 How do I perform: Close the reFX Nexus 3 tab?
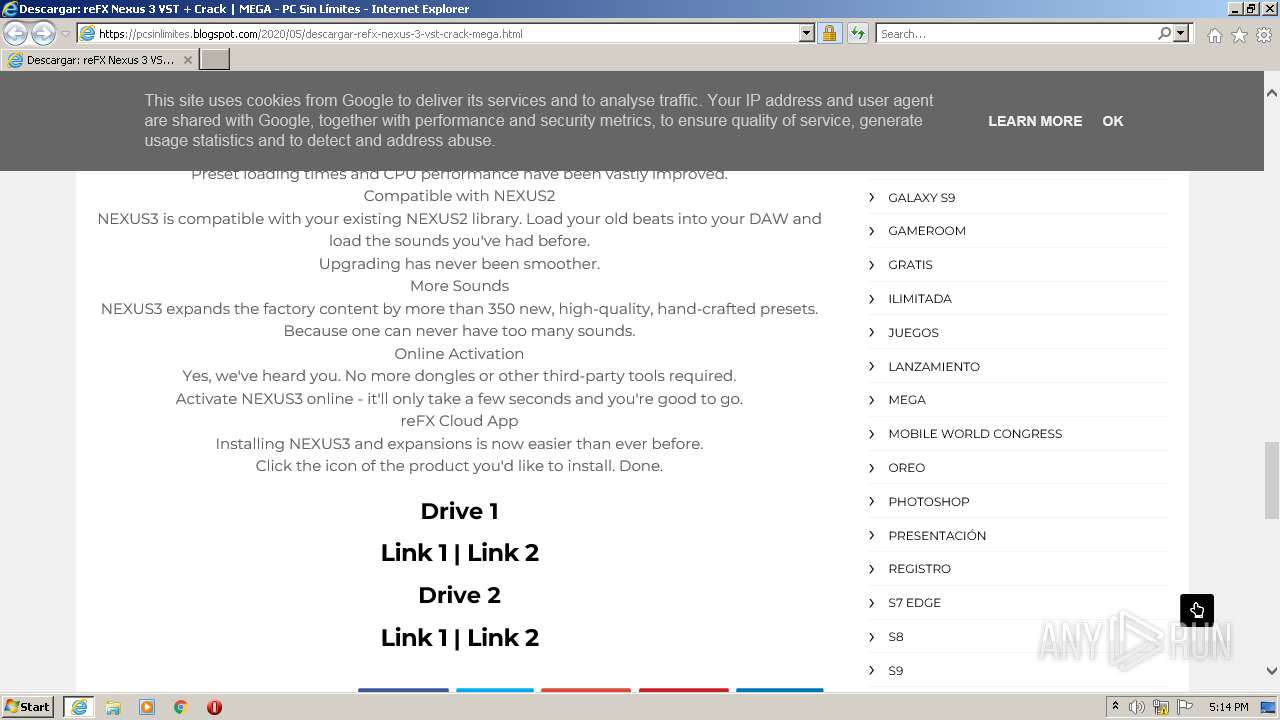[x=187, y=60]
